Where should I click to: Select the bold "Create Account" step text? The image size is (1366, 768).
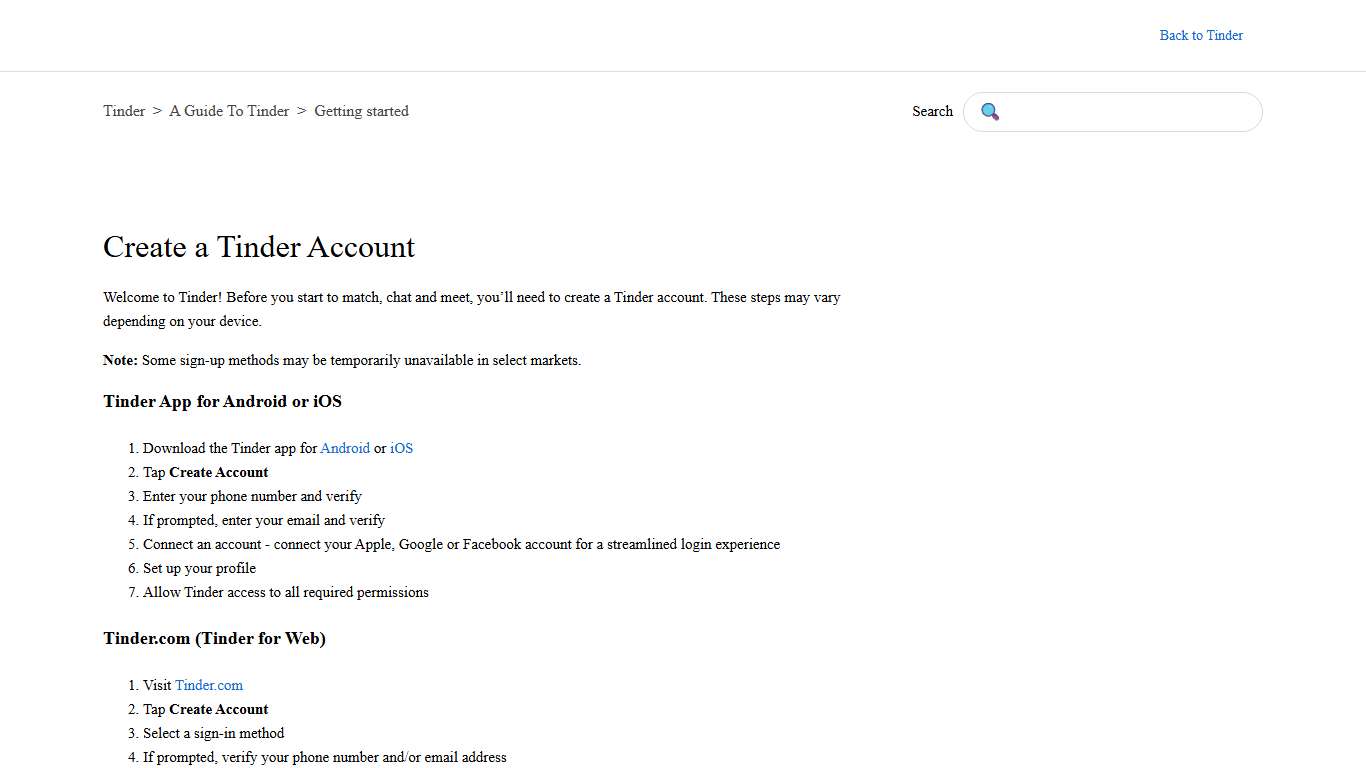tap(218, 472)
